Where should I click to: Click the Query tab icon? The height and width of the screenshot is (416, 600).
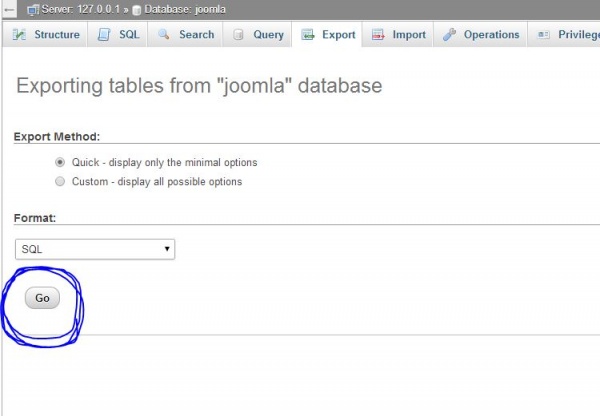pos(239,35)
